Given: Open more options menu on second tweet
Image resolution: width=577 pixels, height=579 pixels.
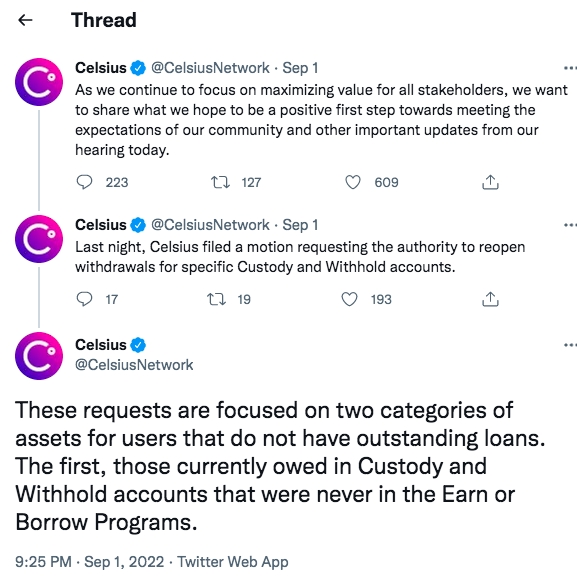Looking at the screenshot, I should [x=570, y=225].
